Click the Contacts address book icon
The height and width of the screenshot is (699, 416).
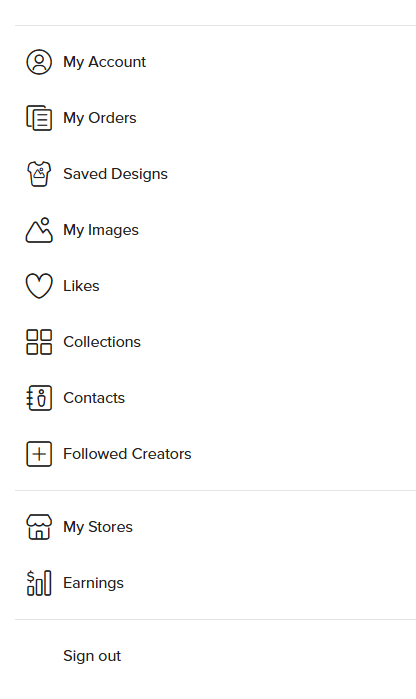coord(39,398)
